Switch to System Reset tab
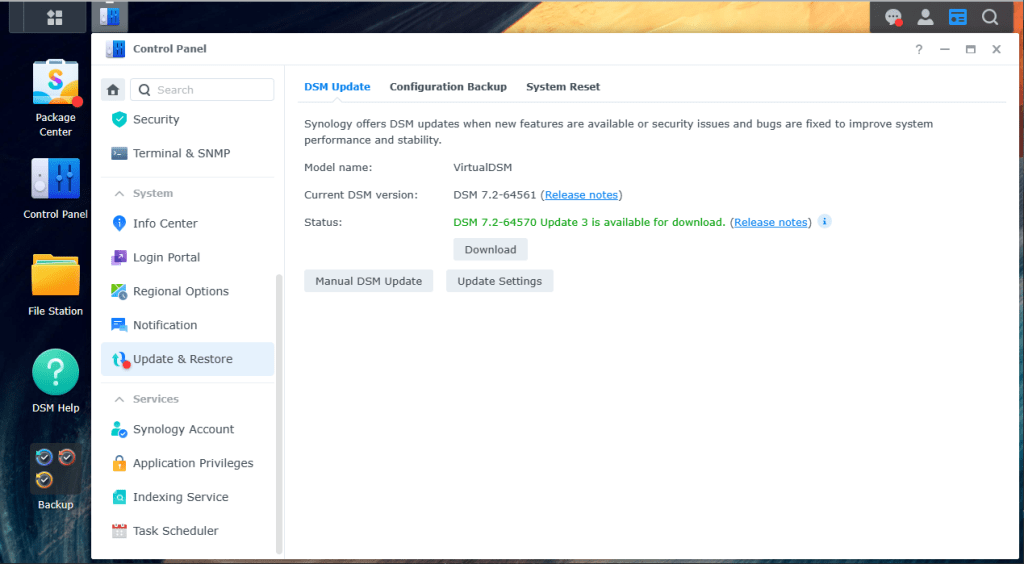Viewport: 1024px width, 564px height. (563, 87)
